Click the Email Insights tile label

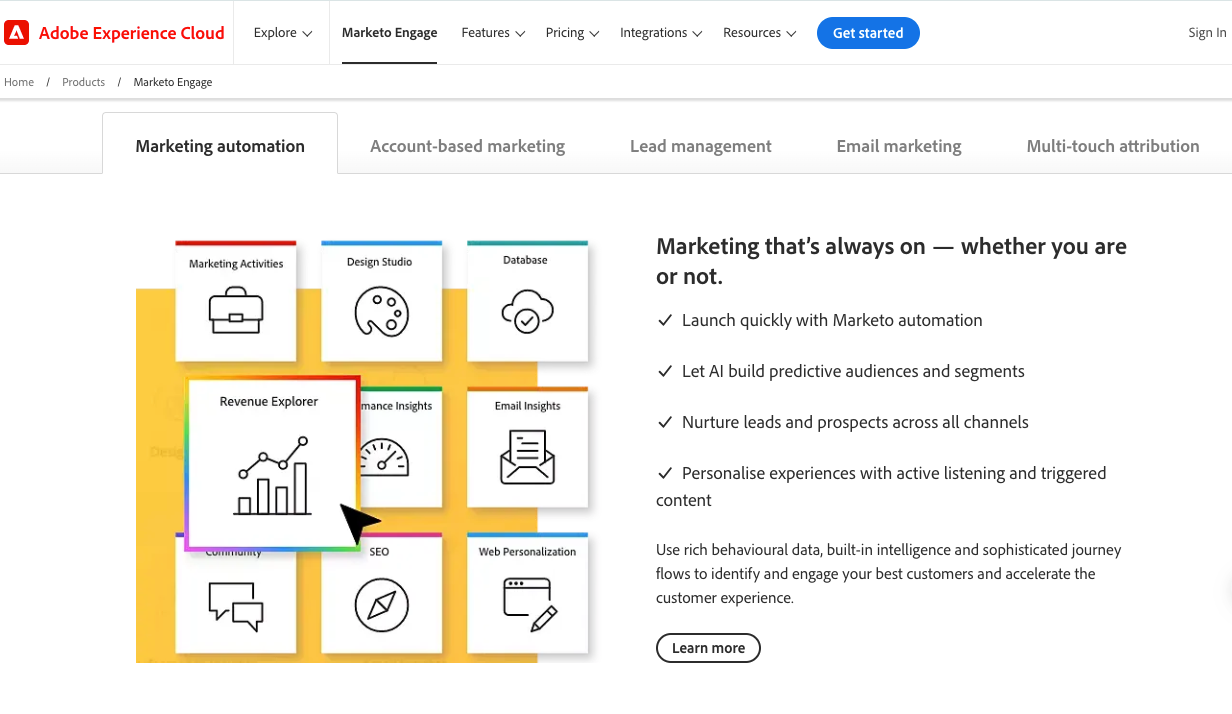pos(527,406)
